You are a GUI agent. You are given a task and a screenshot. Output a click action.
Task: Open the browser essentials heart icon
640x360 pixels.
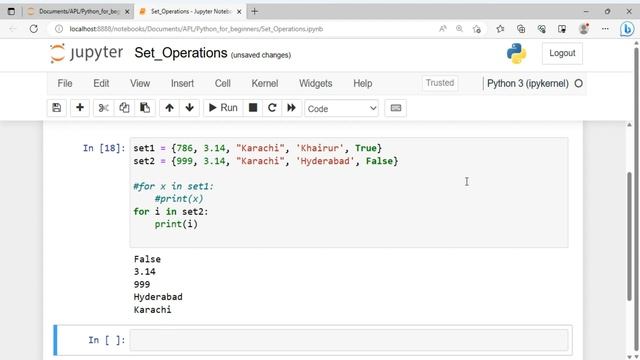pos(542,29)
